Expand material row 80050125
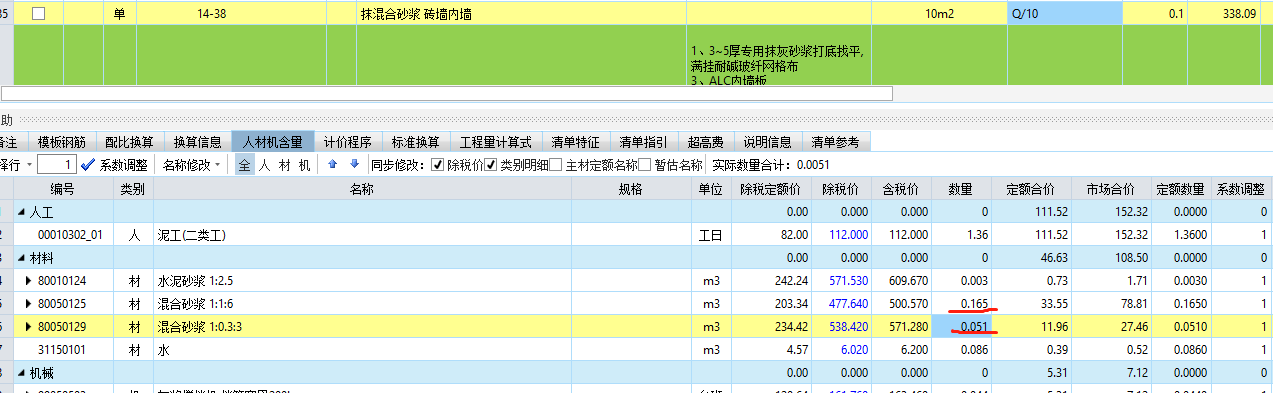 (29, 303)
